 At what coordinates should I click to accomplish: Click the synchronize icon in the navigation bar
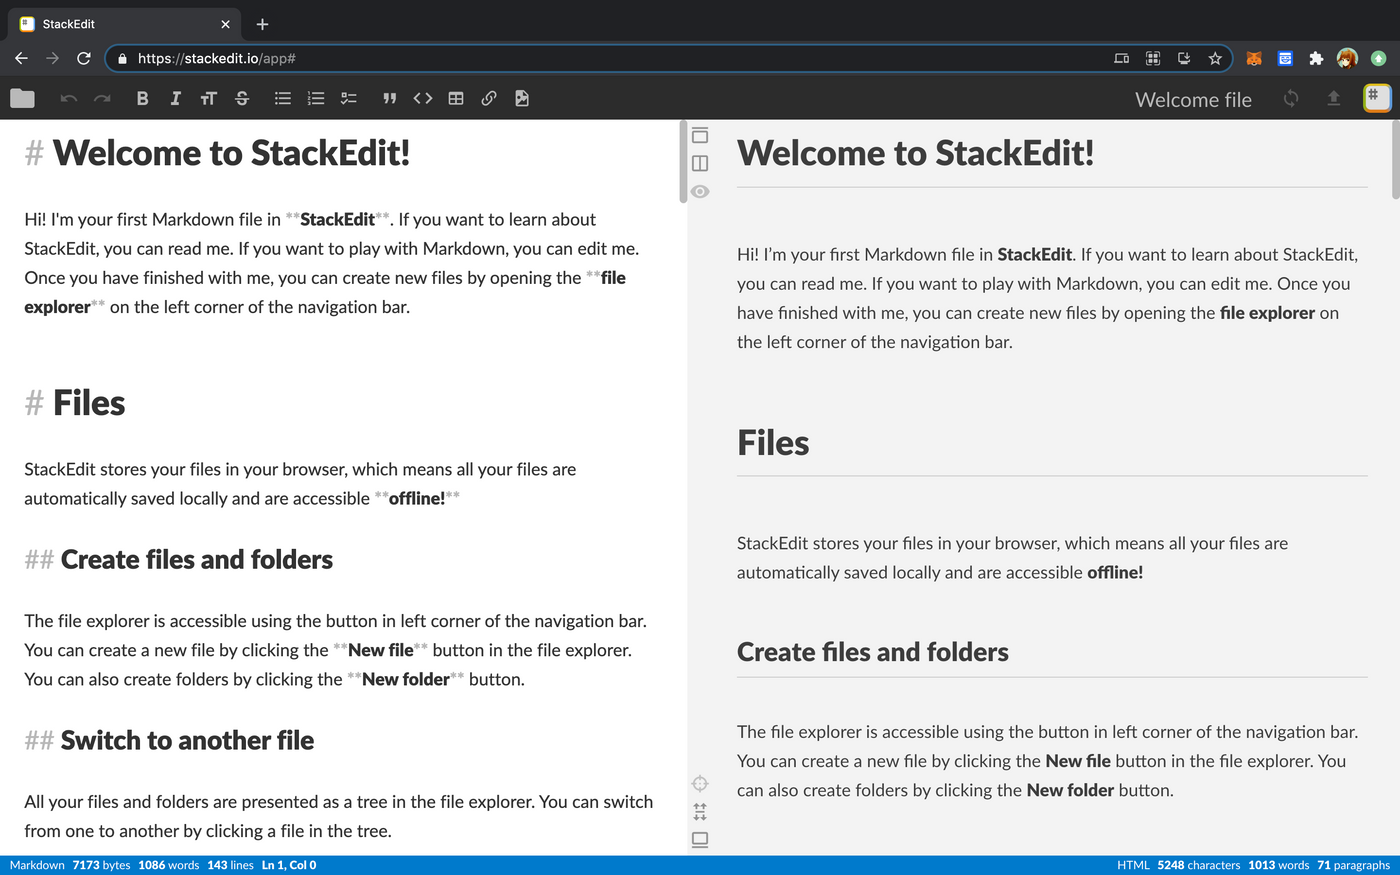click(1291, 98)
